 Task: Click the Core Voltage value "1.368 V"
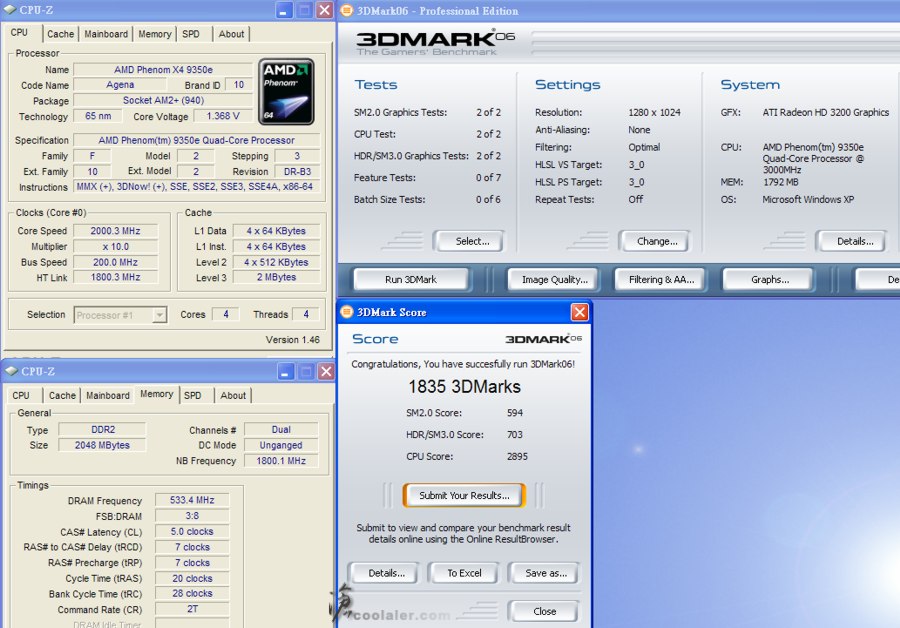point(223,116)
